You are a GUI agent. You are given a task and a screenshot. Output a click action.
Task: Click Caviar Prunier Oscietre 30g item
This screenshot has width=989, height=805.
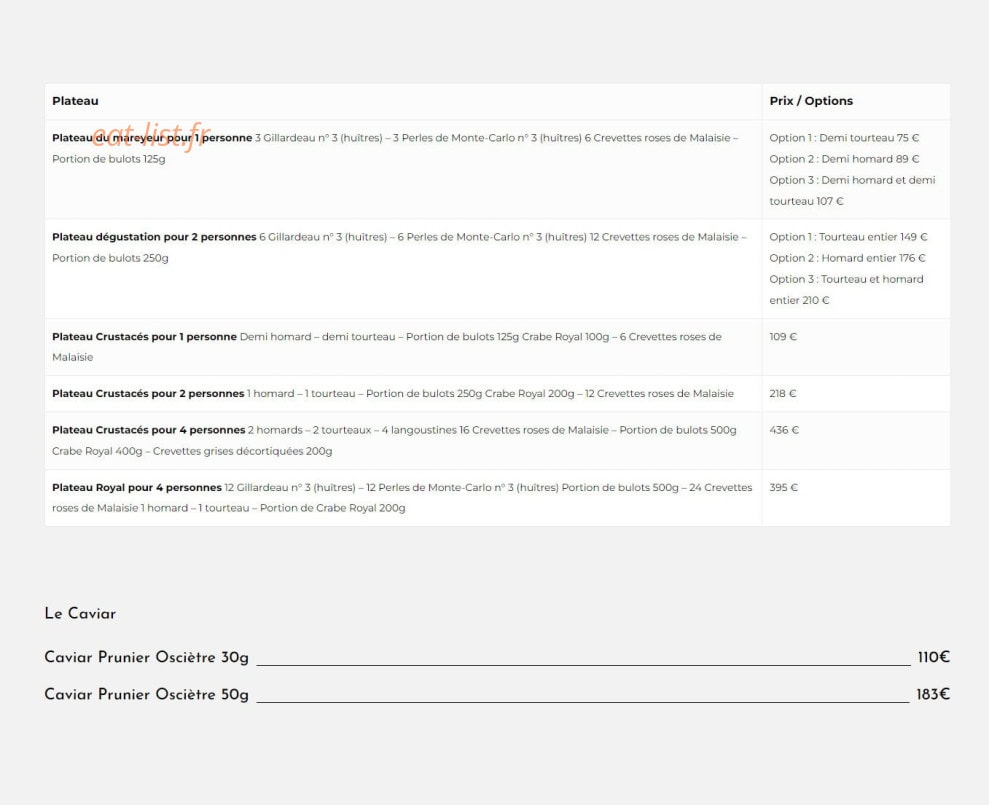click(x=146, y=657)
